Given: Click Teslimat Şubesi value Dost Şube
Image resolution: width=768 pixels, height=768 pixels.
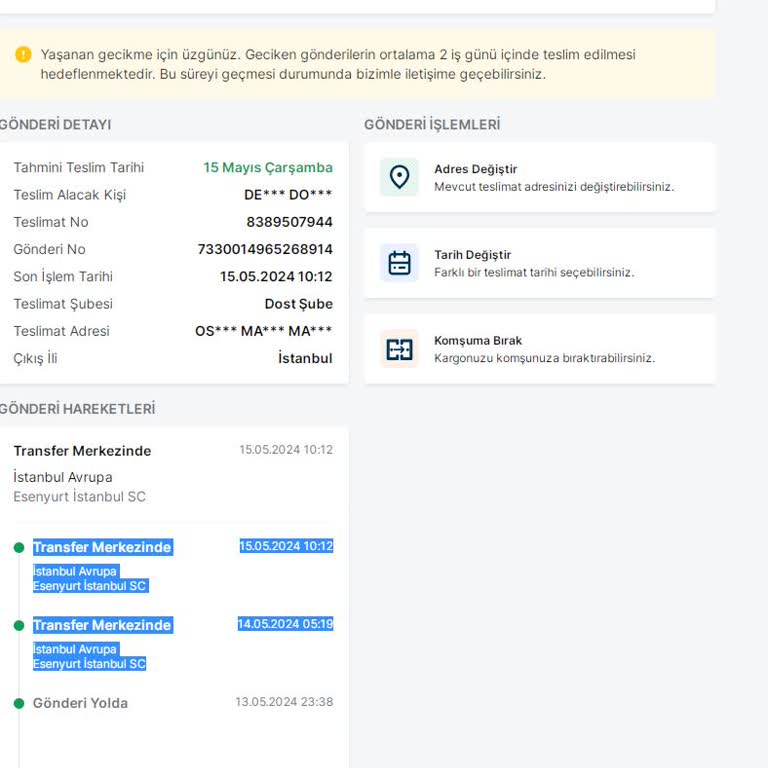Looking at the screenshot, I should 299,304.
